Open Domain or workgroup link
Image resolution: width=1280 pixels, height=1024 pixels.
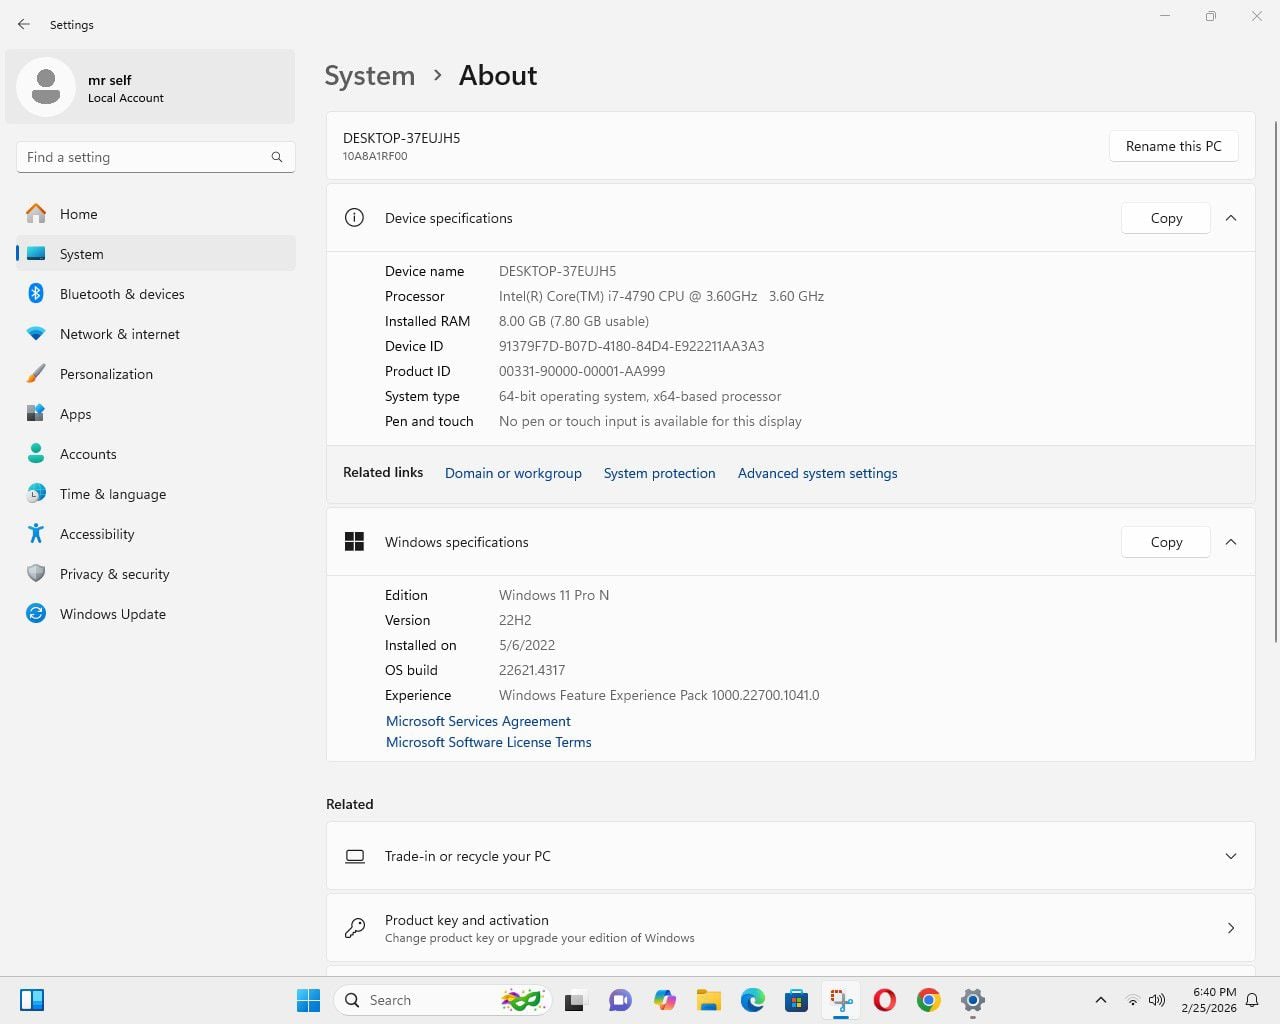[x=513, y=473]
